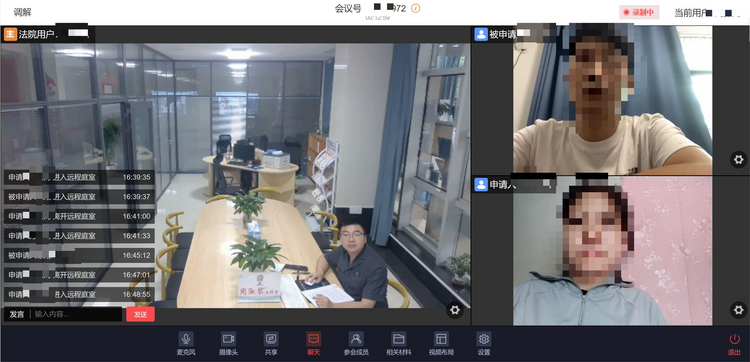Select the 16:45:12 log entry

79,255
